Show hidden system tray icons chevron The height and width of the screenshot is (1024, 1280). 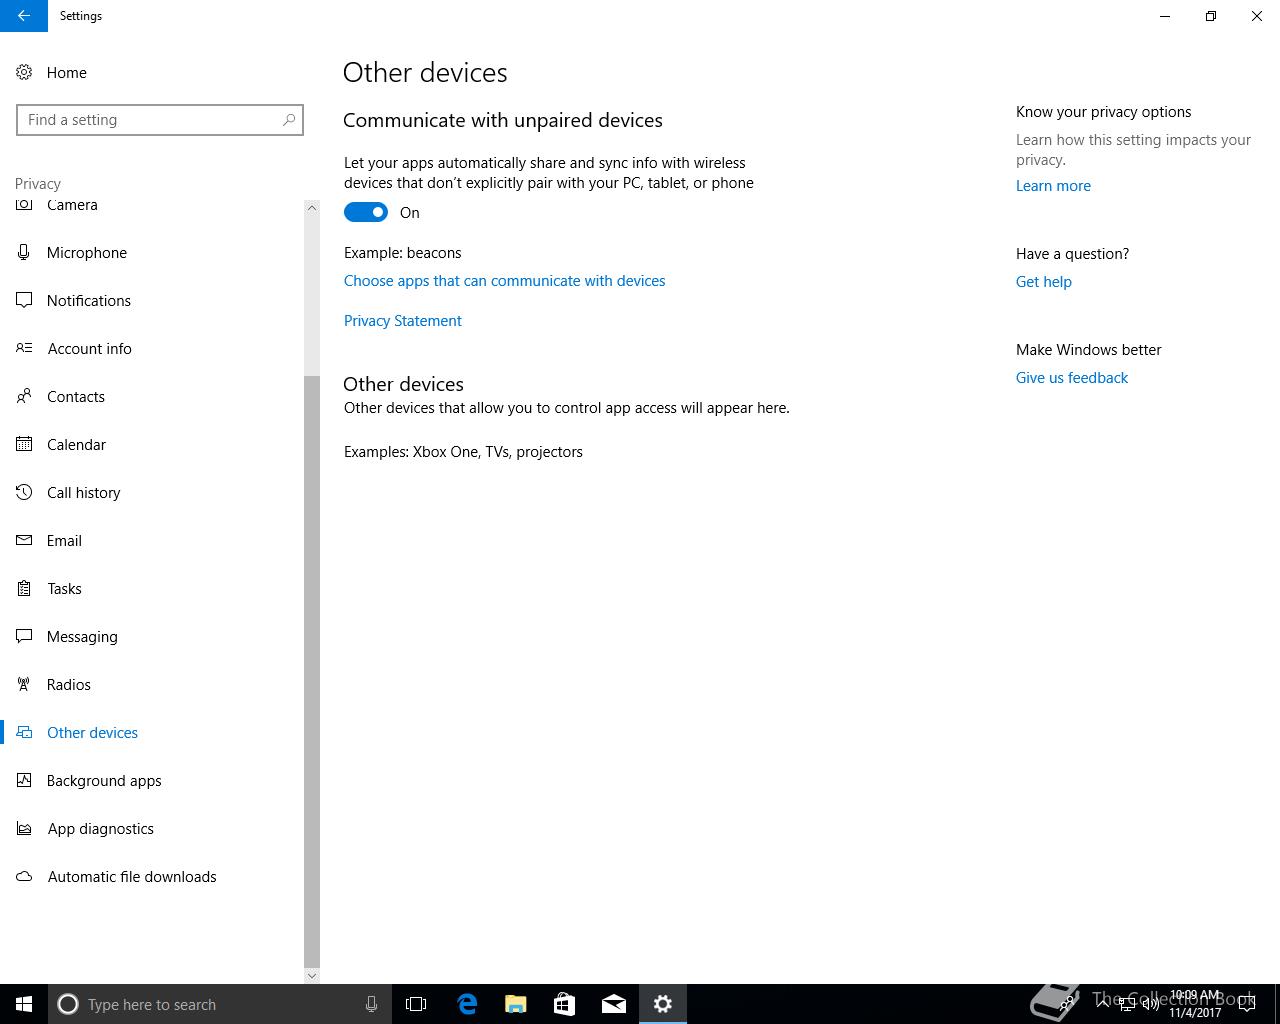(1102, 1004)
